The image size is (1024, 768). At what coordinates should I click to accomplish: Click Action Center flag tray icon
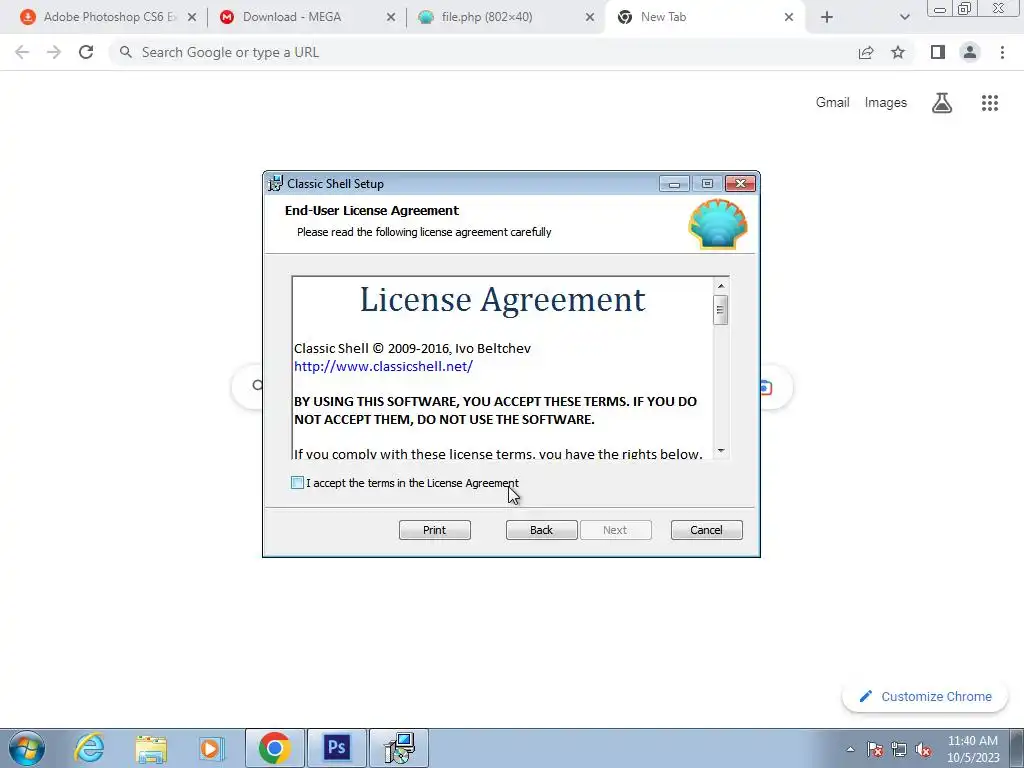pos(875,749)
